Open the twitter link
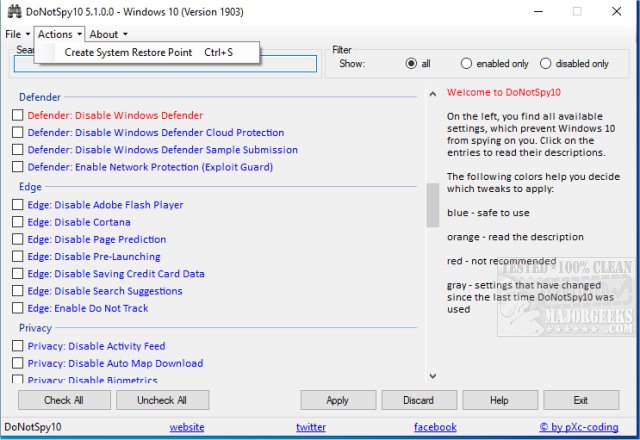640x440 pixels. pyautogui.click(x=311, y=427)
